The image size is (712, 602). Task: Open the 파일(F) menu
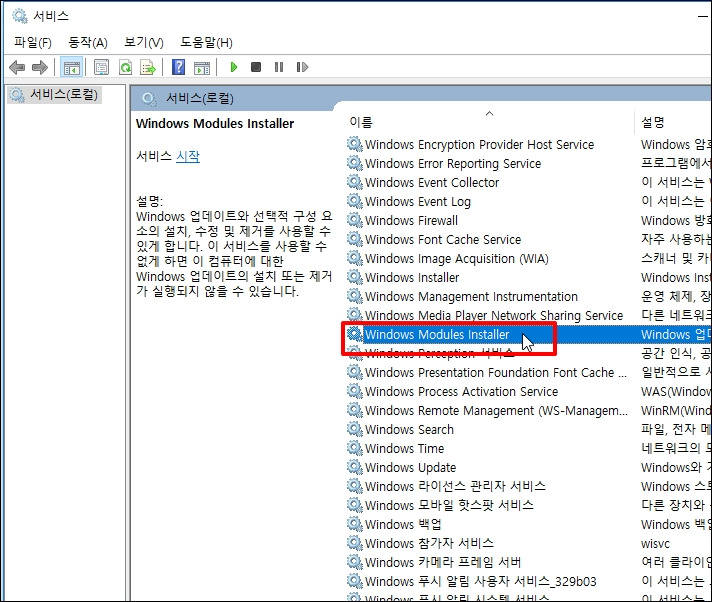(33, 43)
